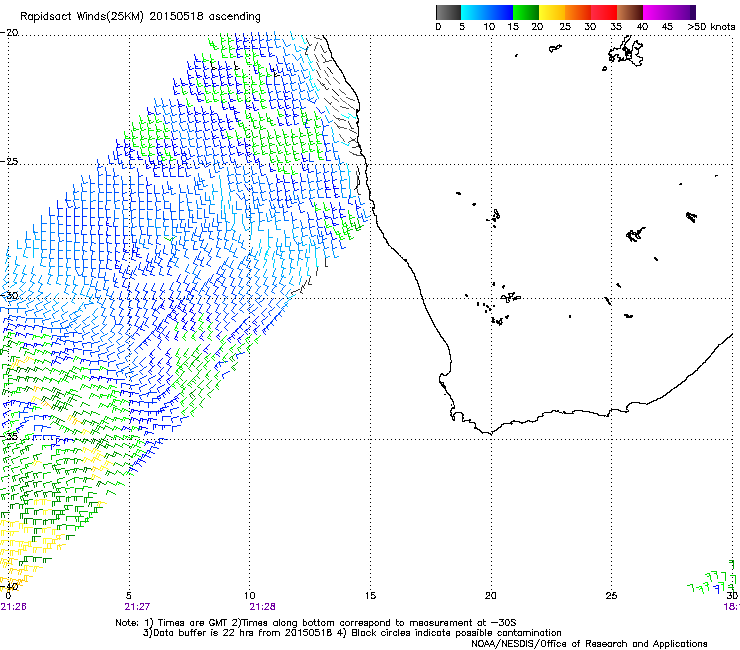Click the green wind barbs at bottom-right corner
Image resolution: width=740 pixels, height=650 pixels.
pyautogui.click(x=712, y=578)
